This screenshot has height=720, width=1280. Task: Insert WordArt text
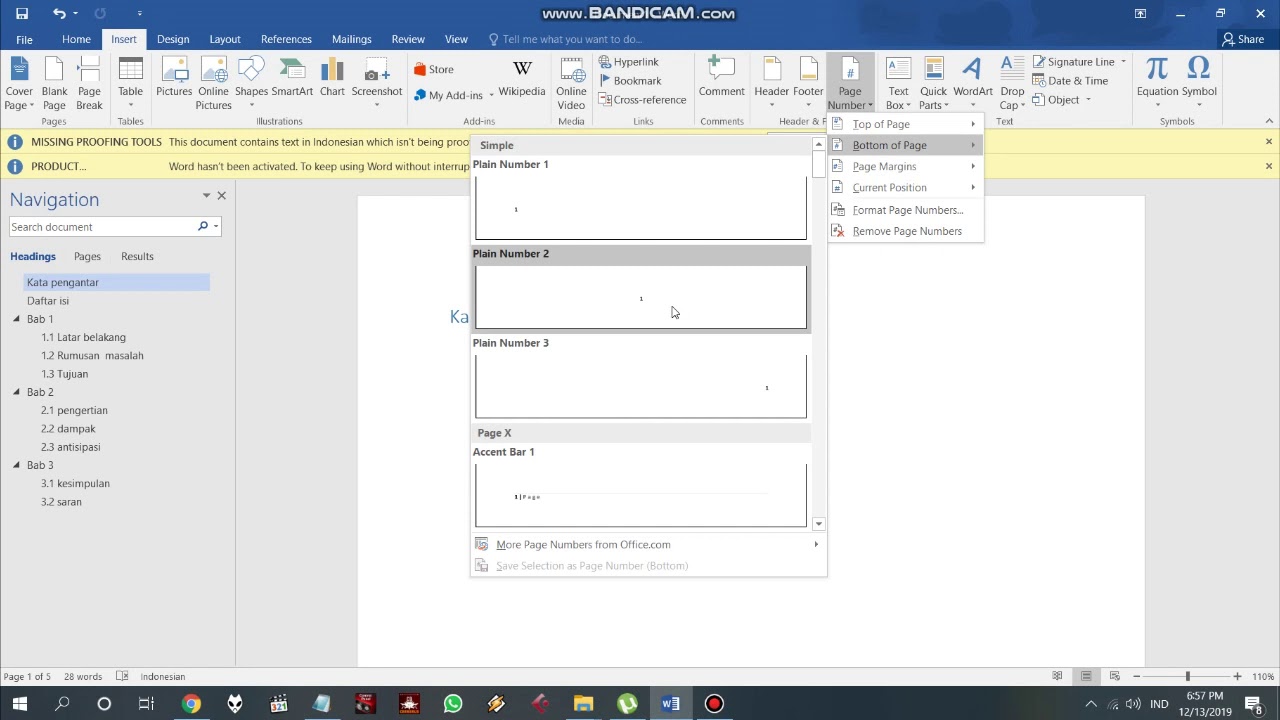tap(972, 84)
